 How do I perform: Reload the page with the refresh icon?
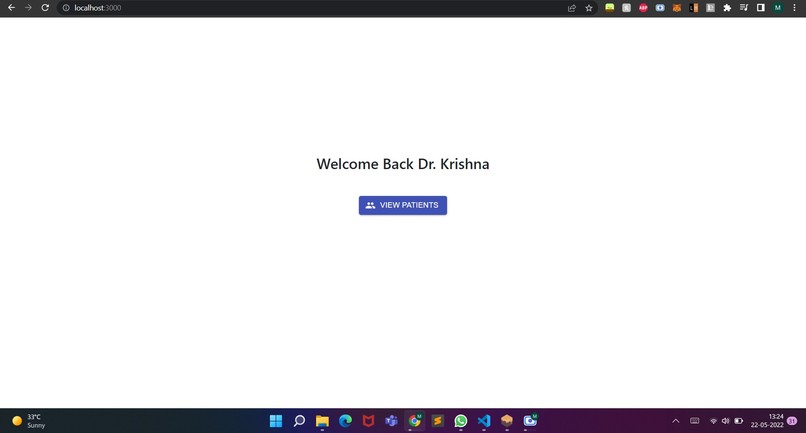tap(45, 8)
